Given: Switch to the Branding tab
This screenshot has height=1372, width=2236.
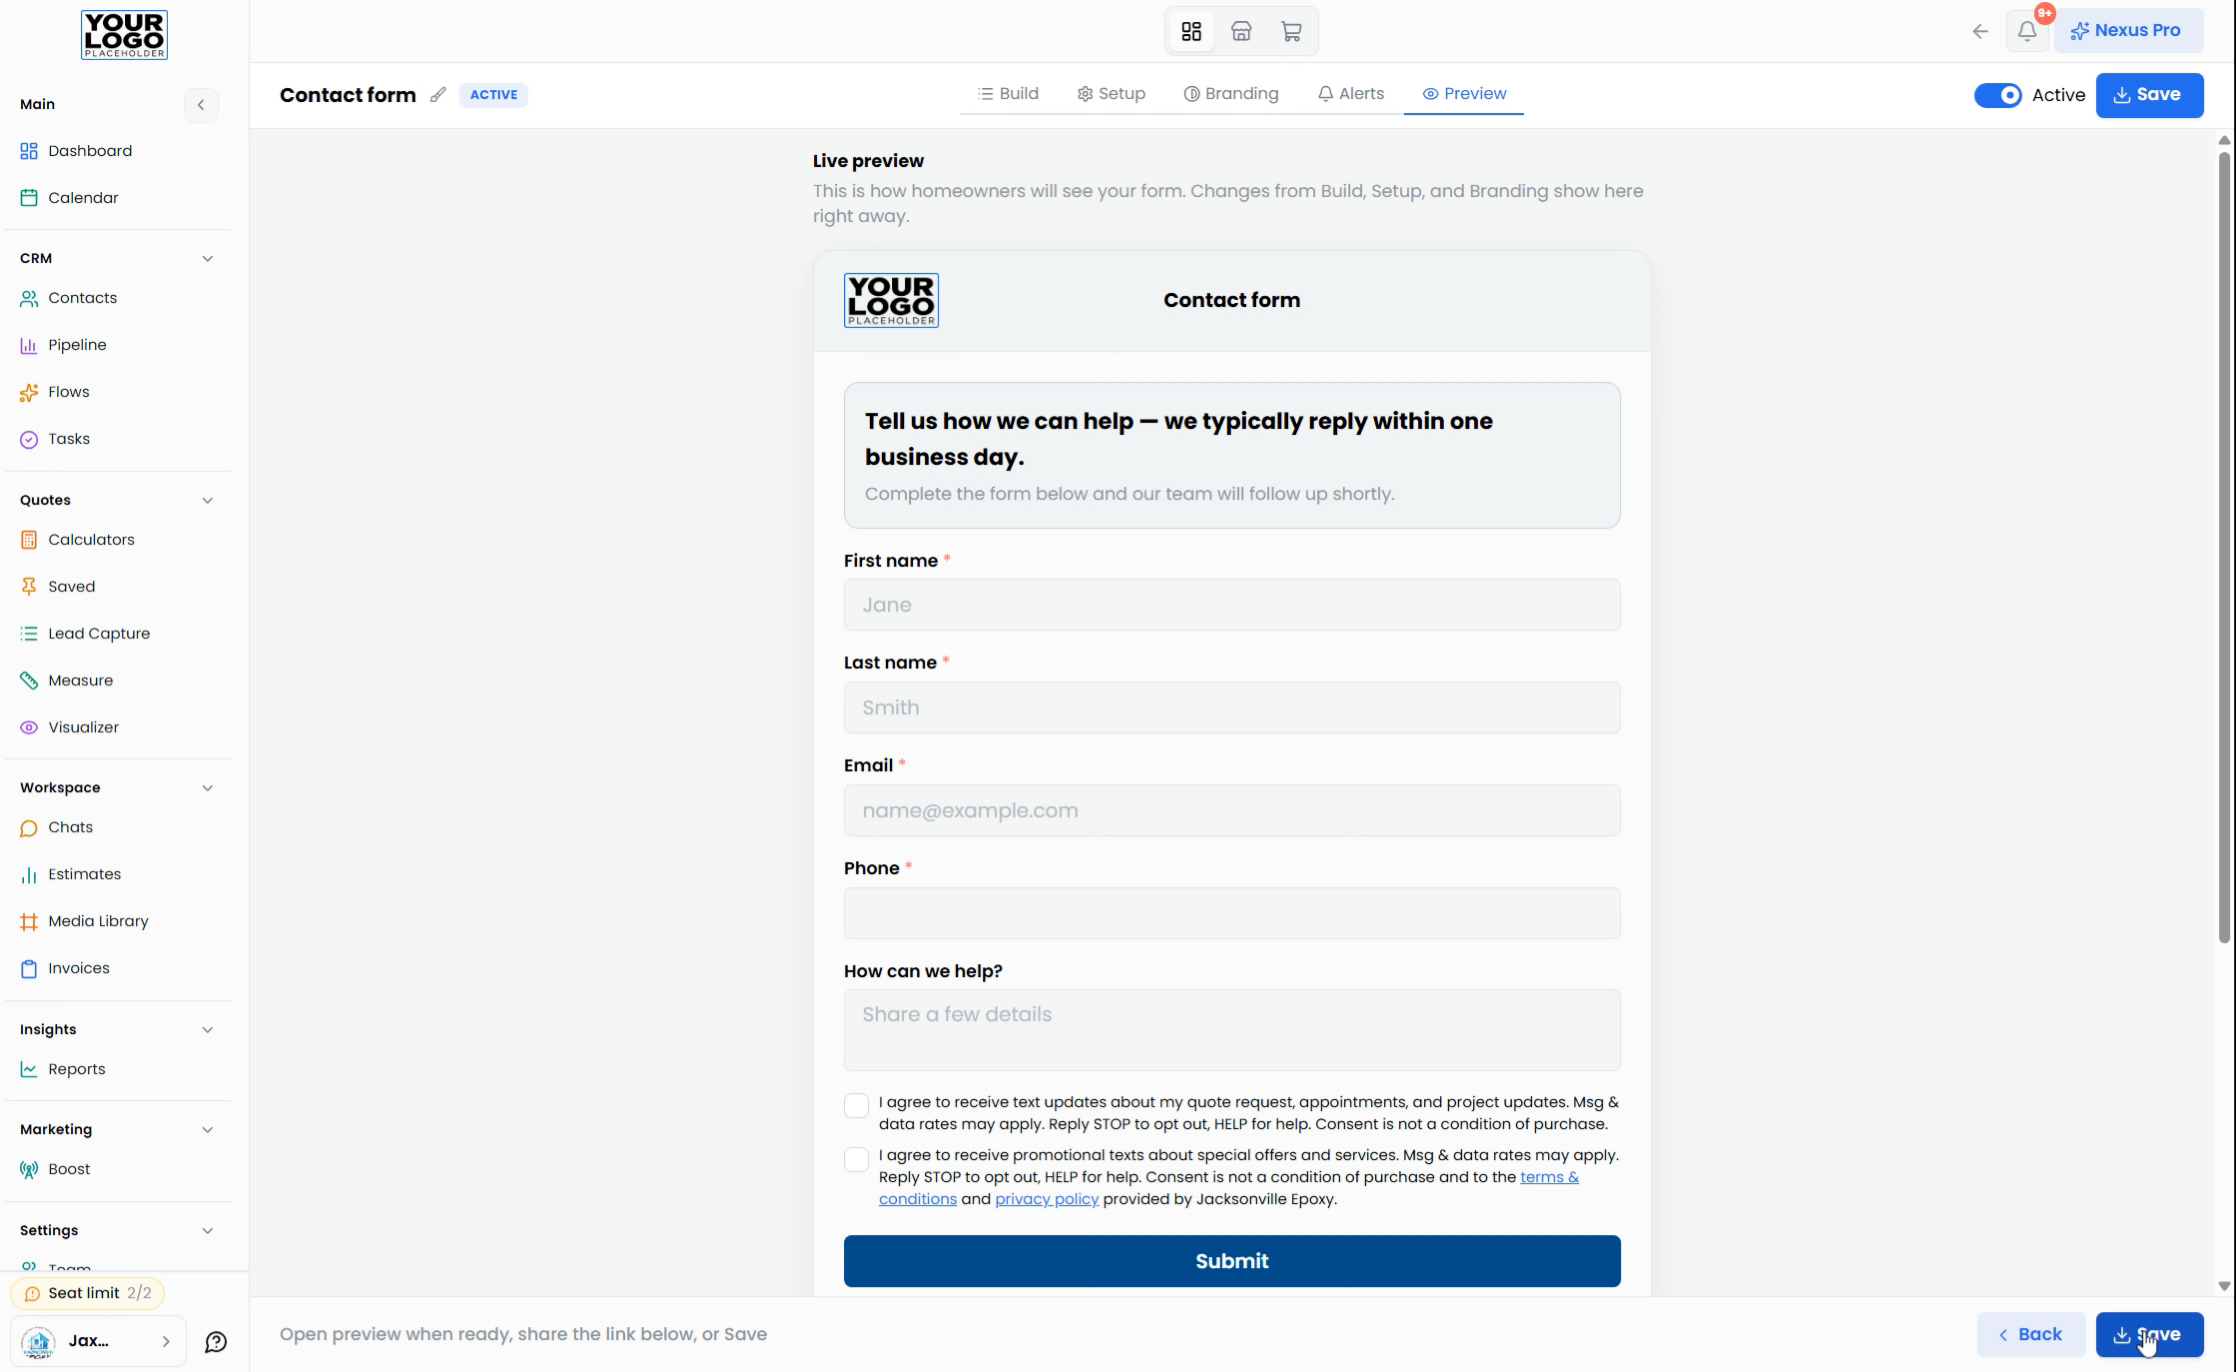Looking at the screenshot, I should (x=1231, y=94).
